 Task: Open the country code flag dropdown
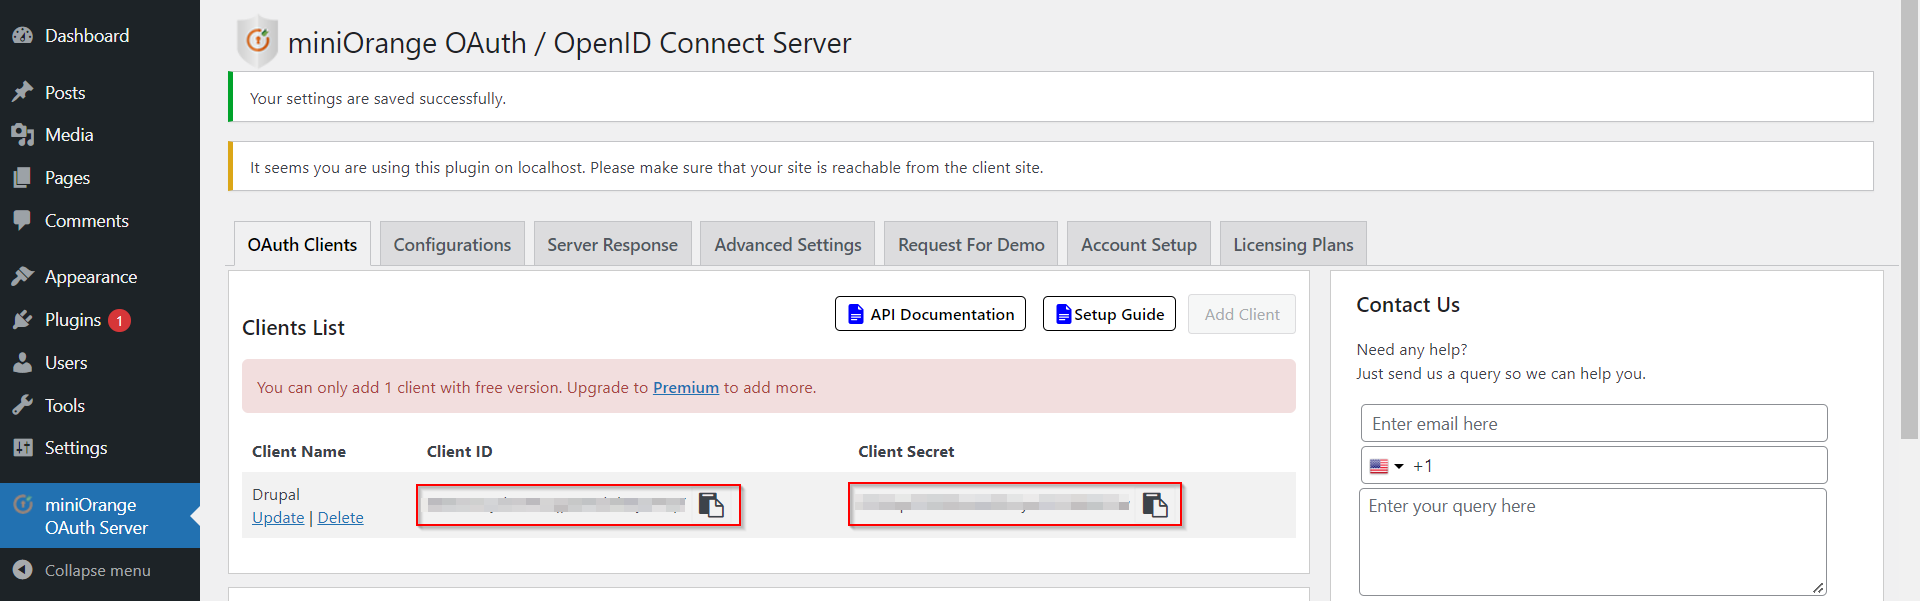pos(1386,466)
